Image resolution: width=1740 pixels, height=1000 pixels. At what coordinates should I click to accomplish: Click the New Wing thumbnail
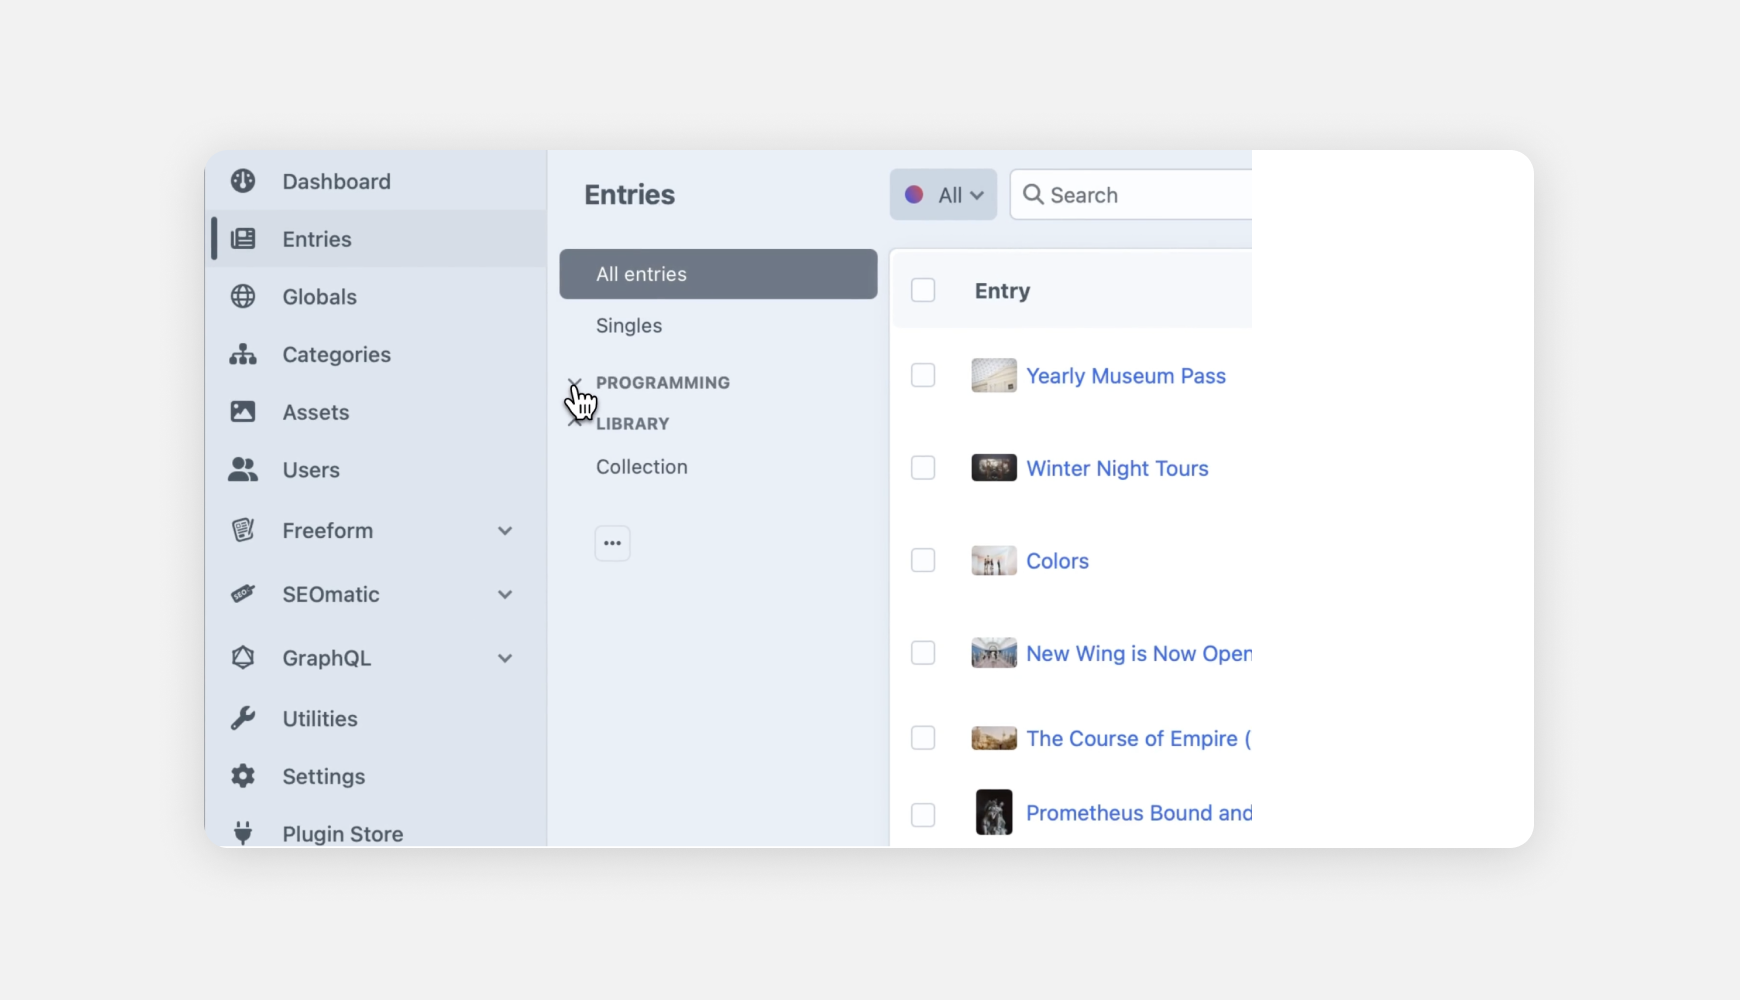point(994,653)
